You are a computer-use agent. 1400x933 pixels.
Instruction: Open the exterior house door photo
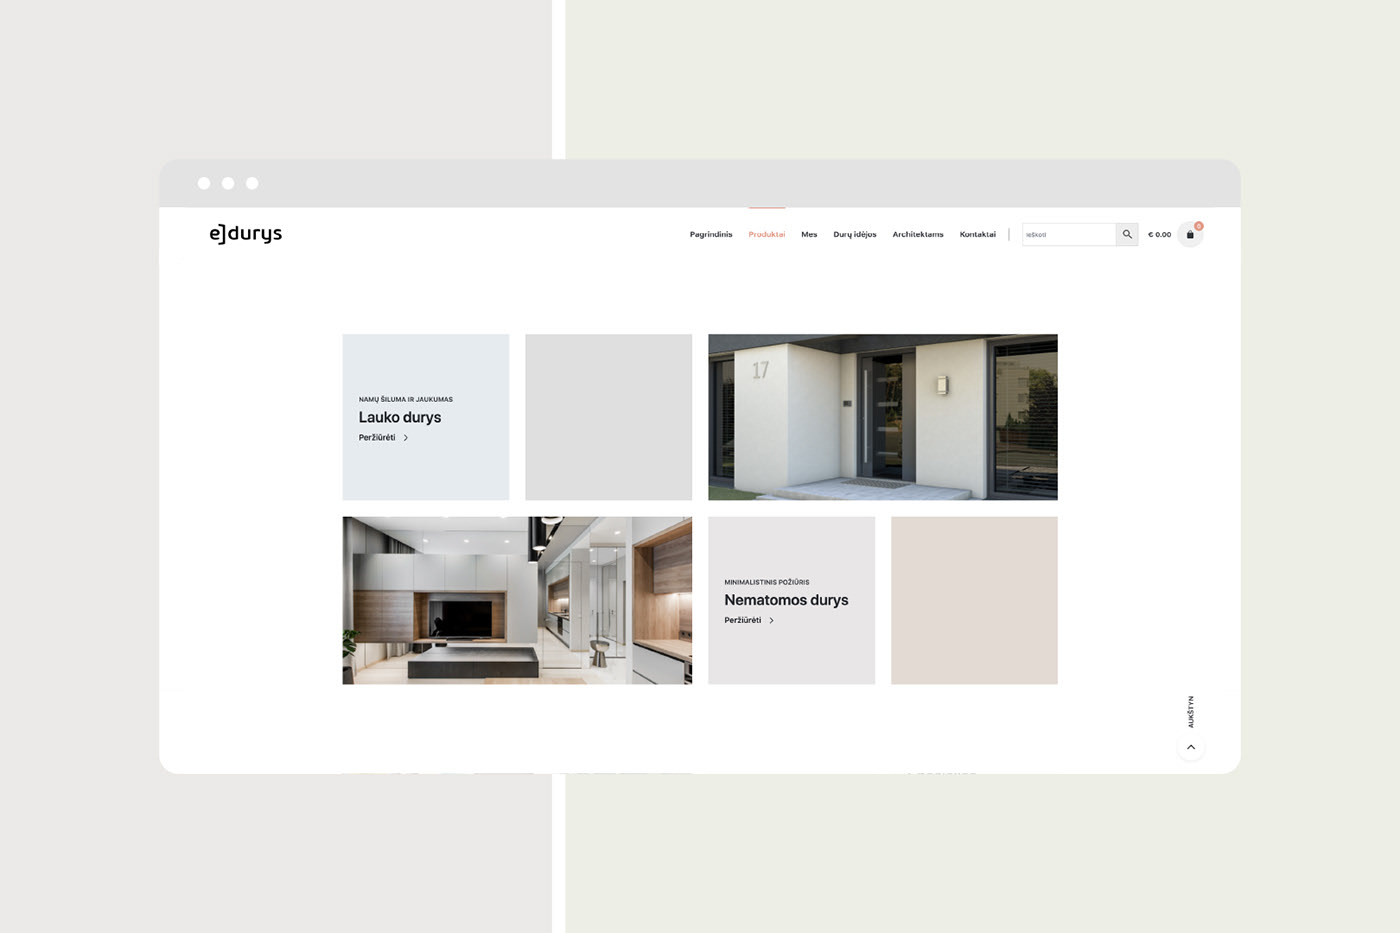[883, 417]
